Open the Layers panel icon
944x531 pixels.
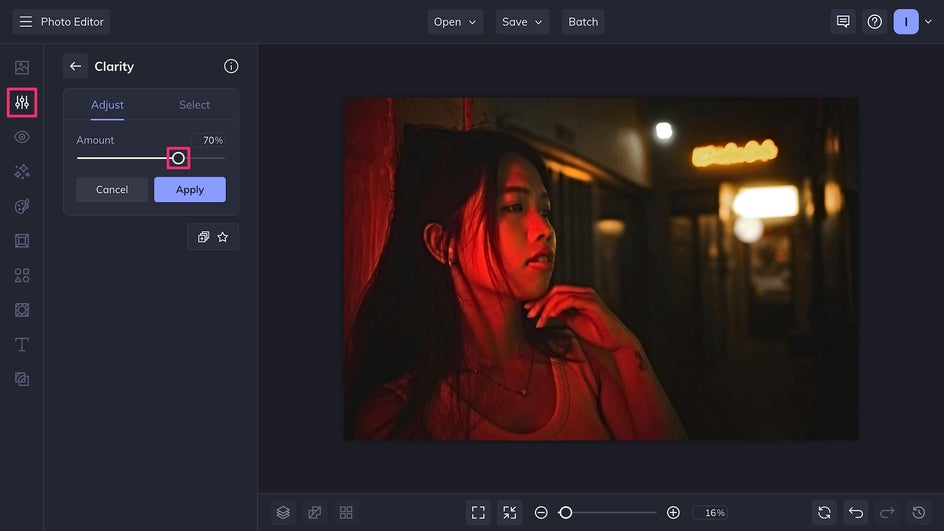(x=283, y=512)
